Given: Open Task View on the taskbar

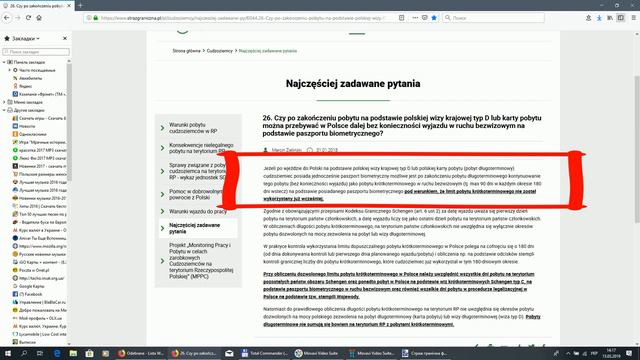Looking at the screenshot, I should click(x=40, y=353).
